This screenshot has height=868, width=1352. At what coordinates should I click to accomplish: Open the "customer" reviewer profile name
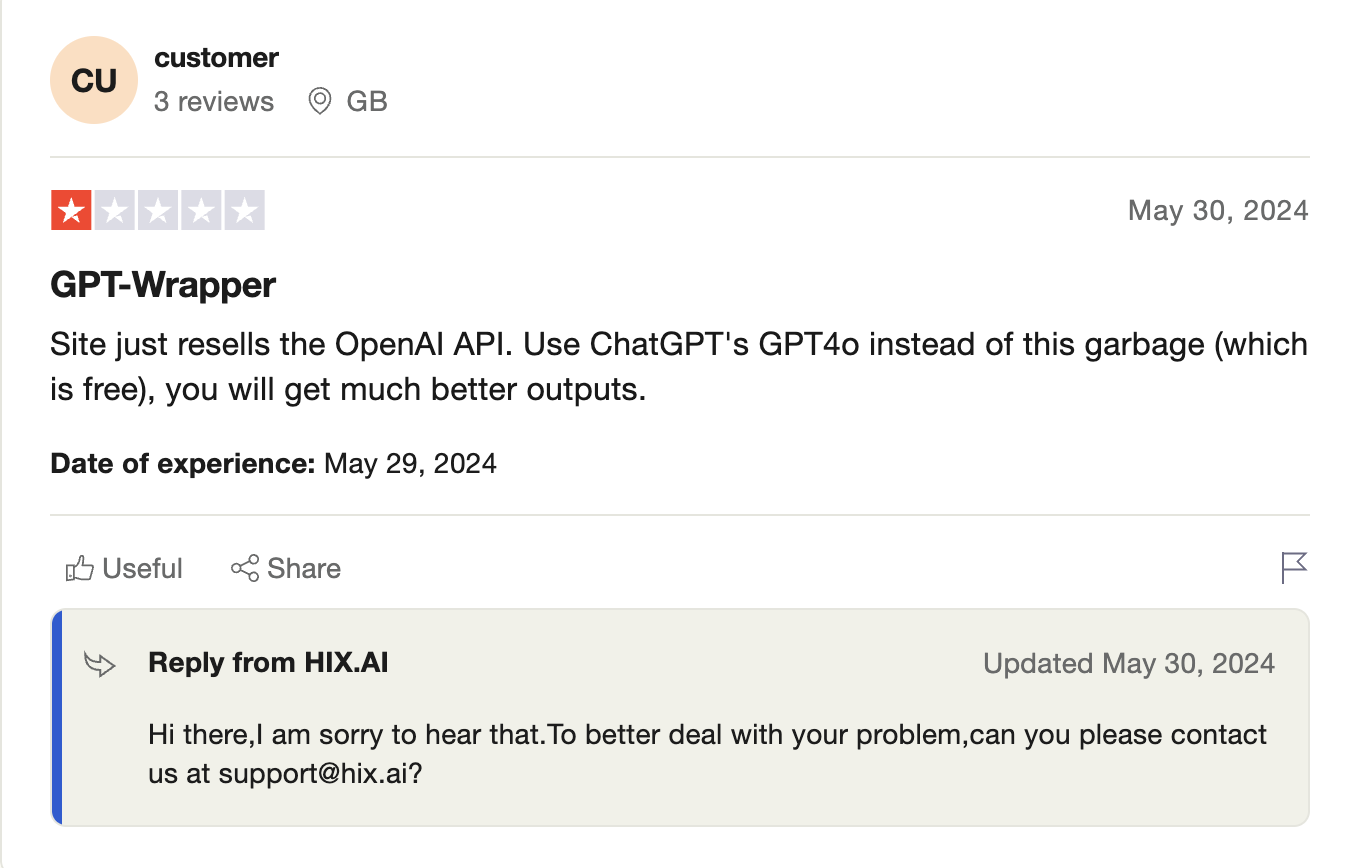coord(216,58)
